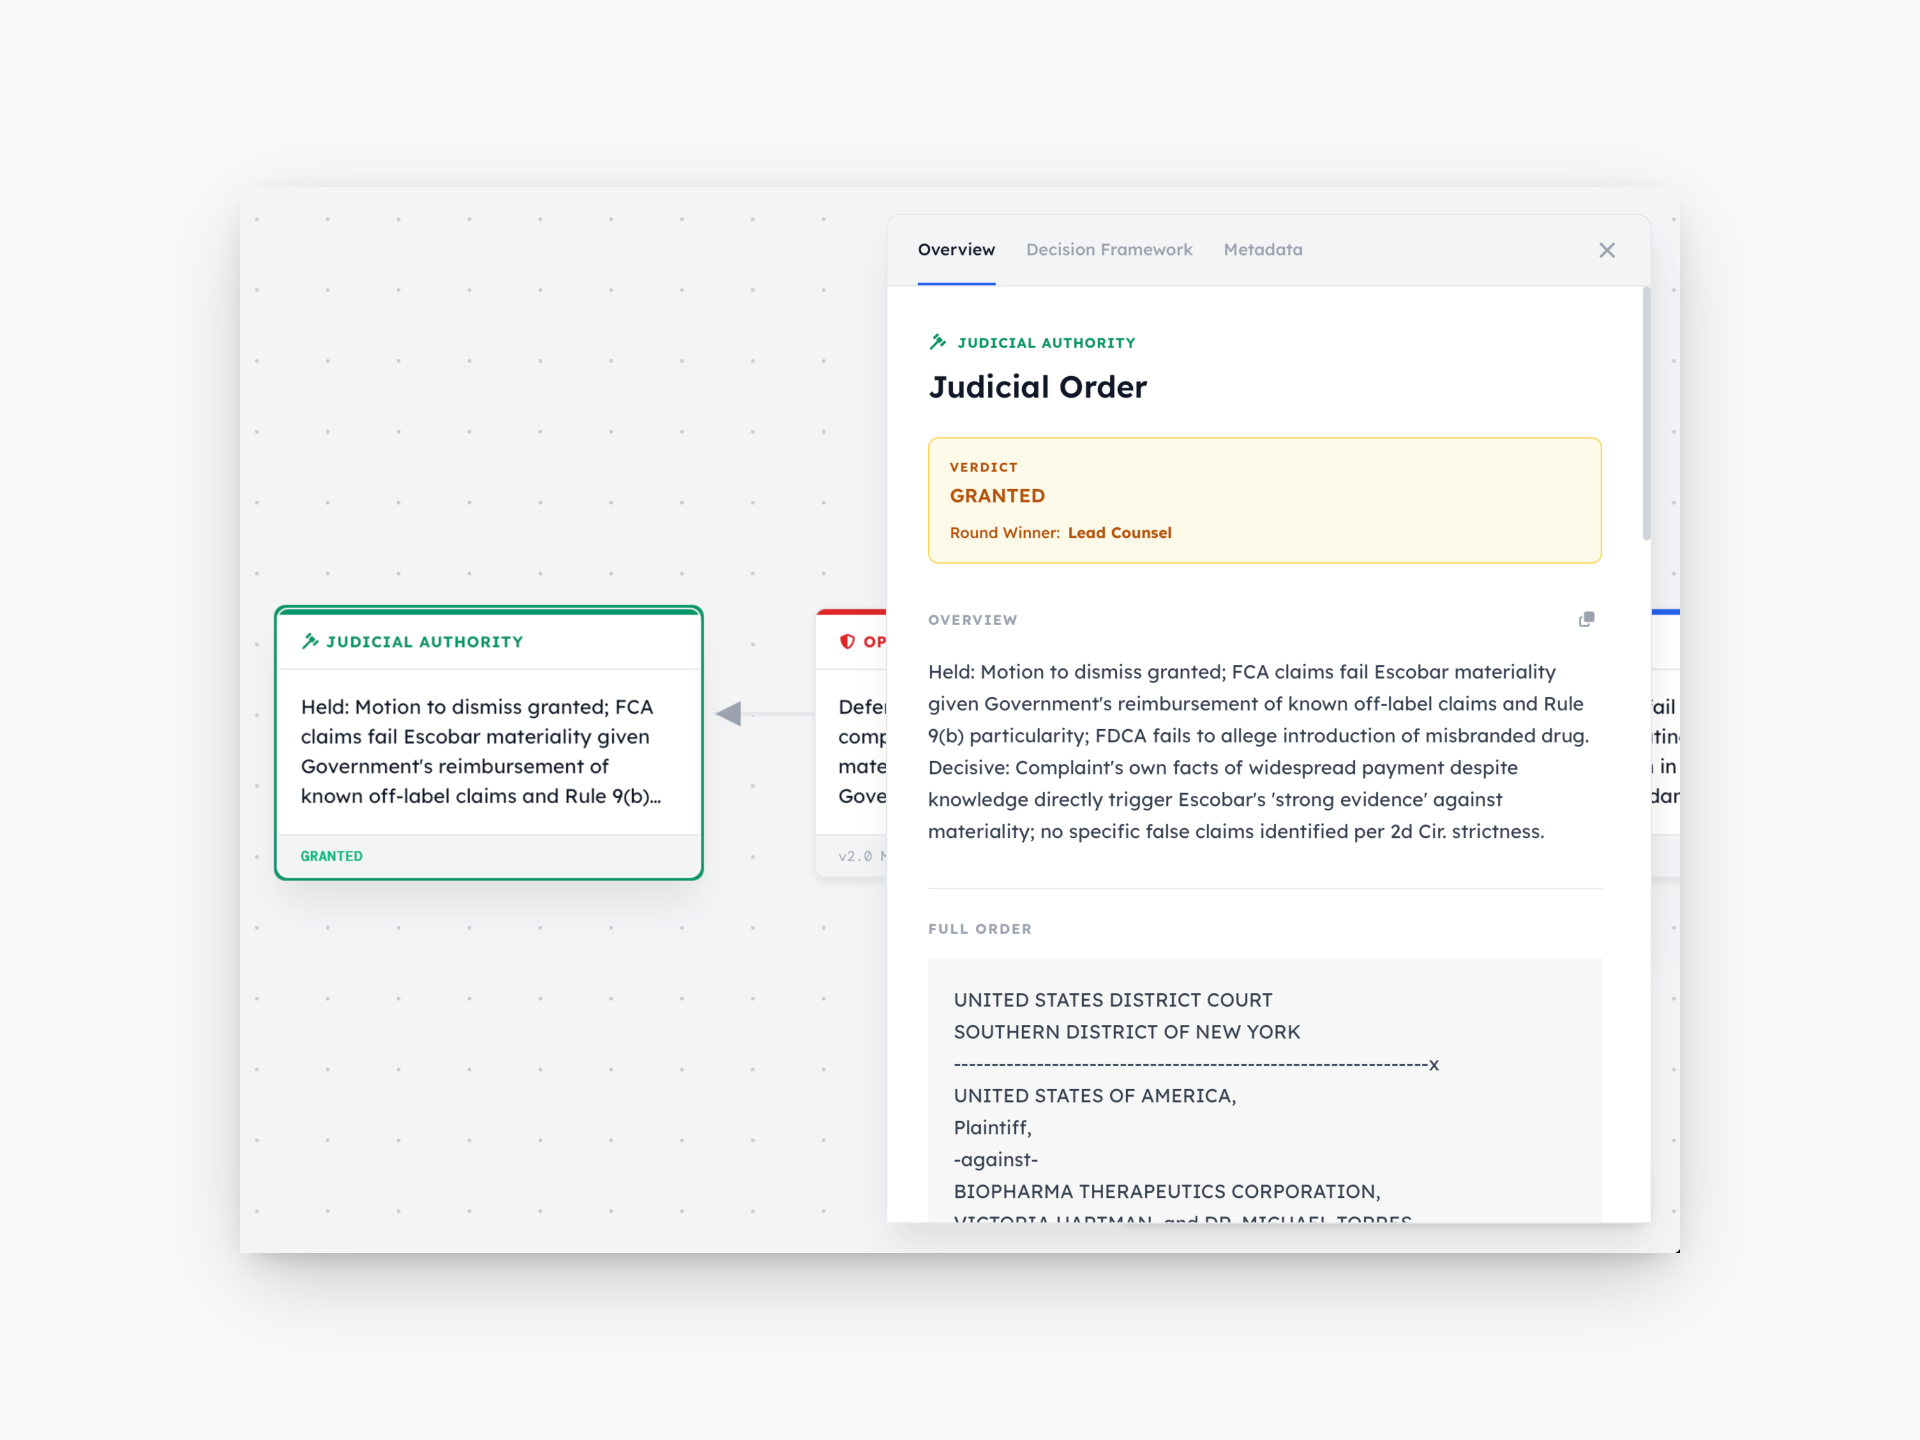Click the FULL ORDER section label
This screenshot has height=1440, width=1920.
click(x=979, y=929)
